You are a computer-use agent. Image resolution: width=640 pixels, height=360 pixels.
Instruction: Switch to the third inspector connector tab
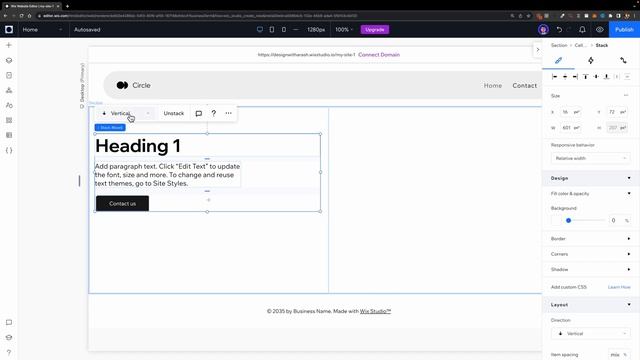[623, 60]
